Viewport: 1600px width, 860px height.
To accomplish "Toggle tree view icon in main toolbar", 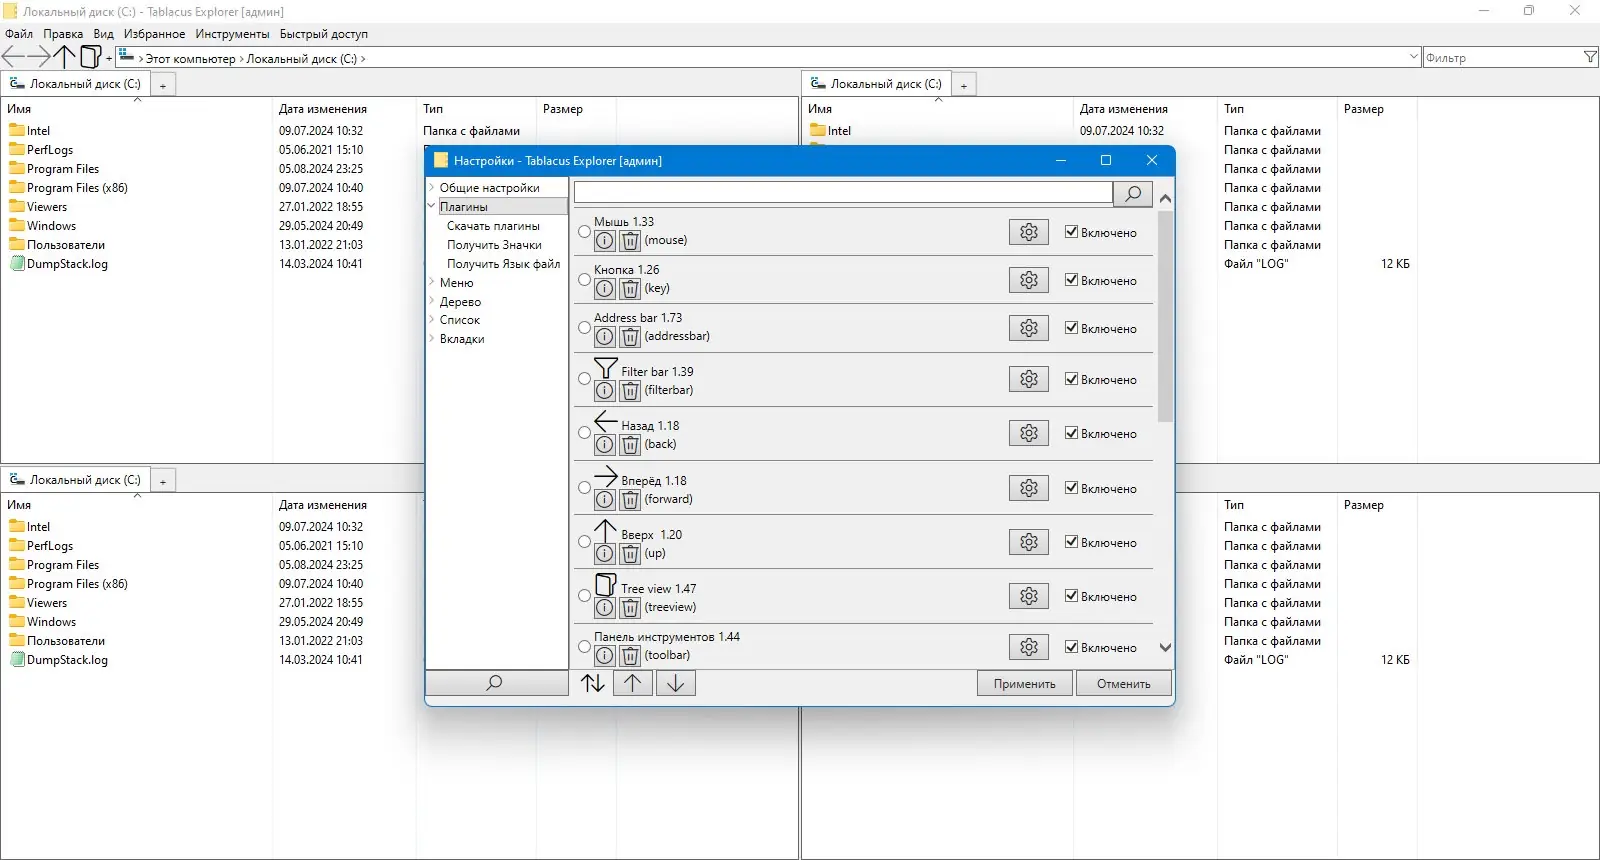I will coord(91,57).
